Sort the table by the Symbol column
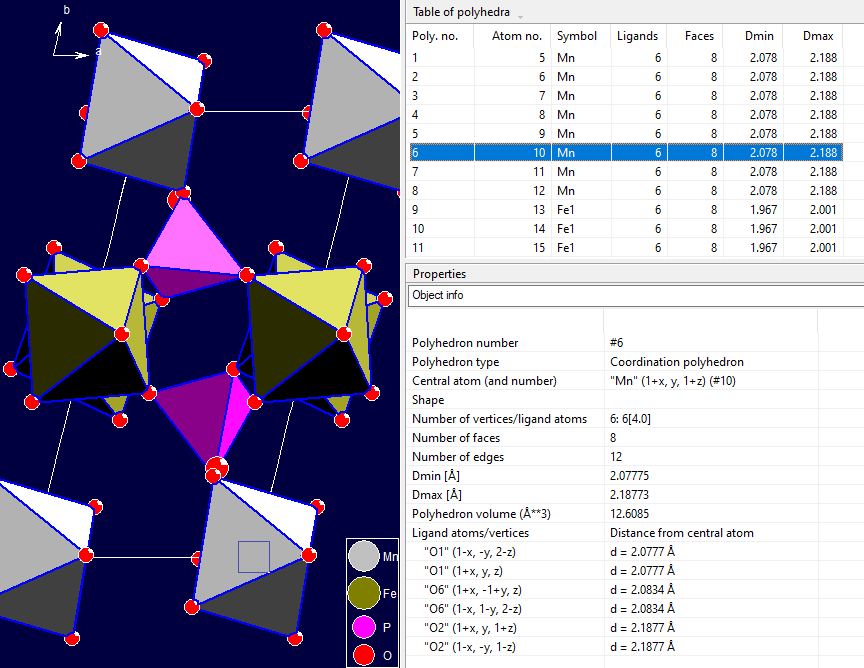 tap(580, 35)
